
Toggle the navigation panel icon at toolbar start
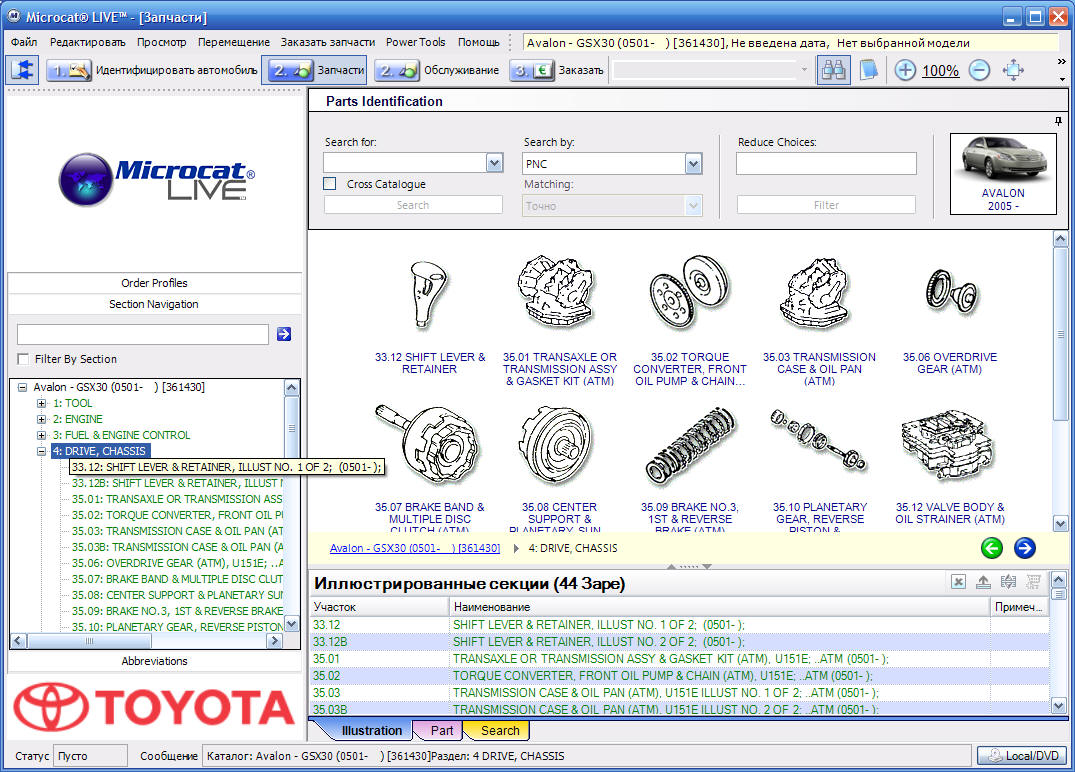pyautogui.click(x=23, y=70)
